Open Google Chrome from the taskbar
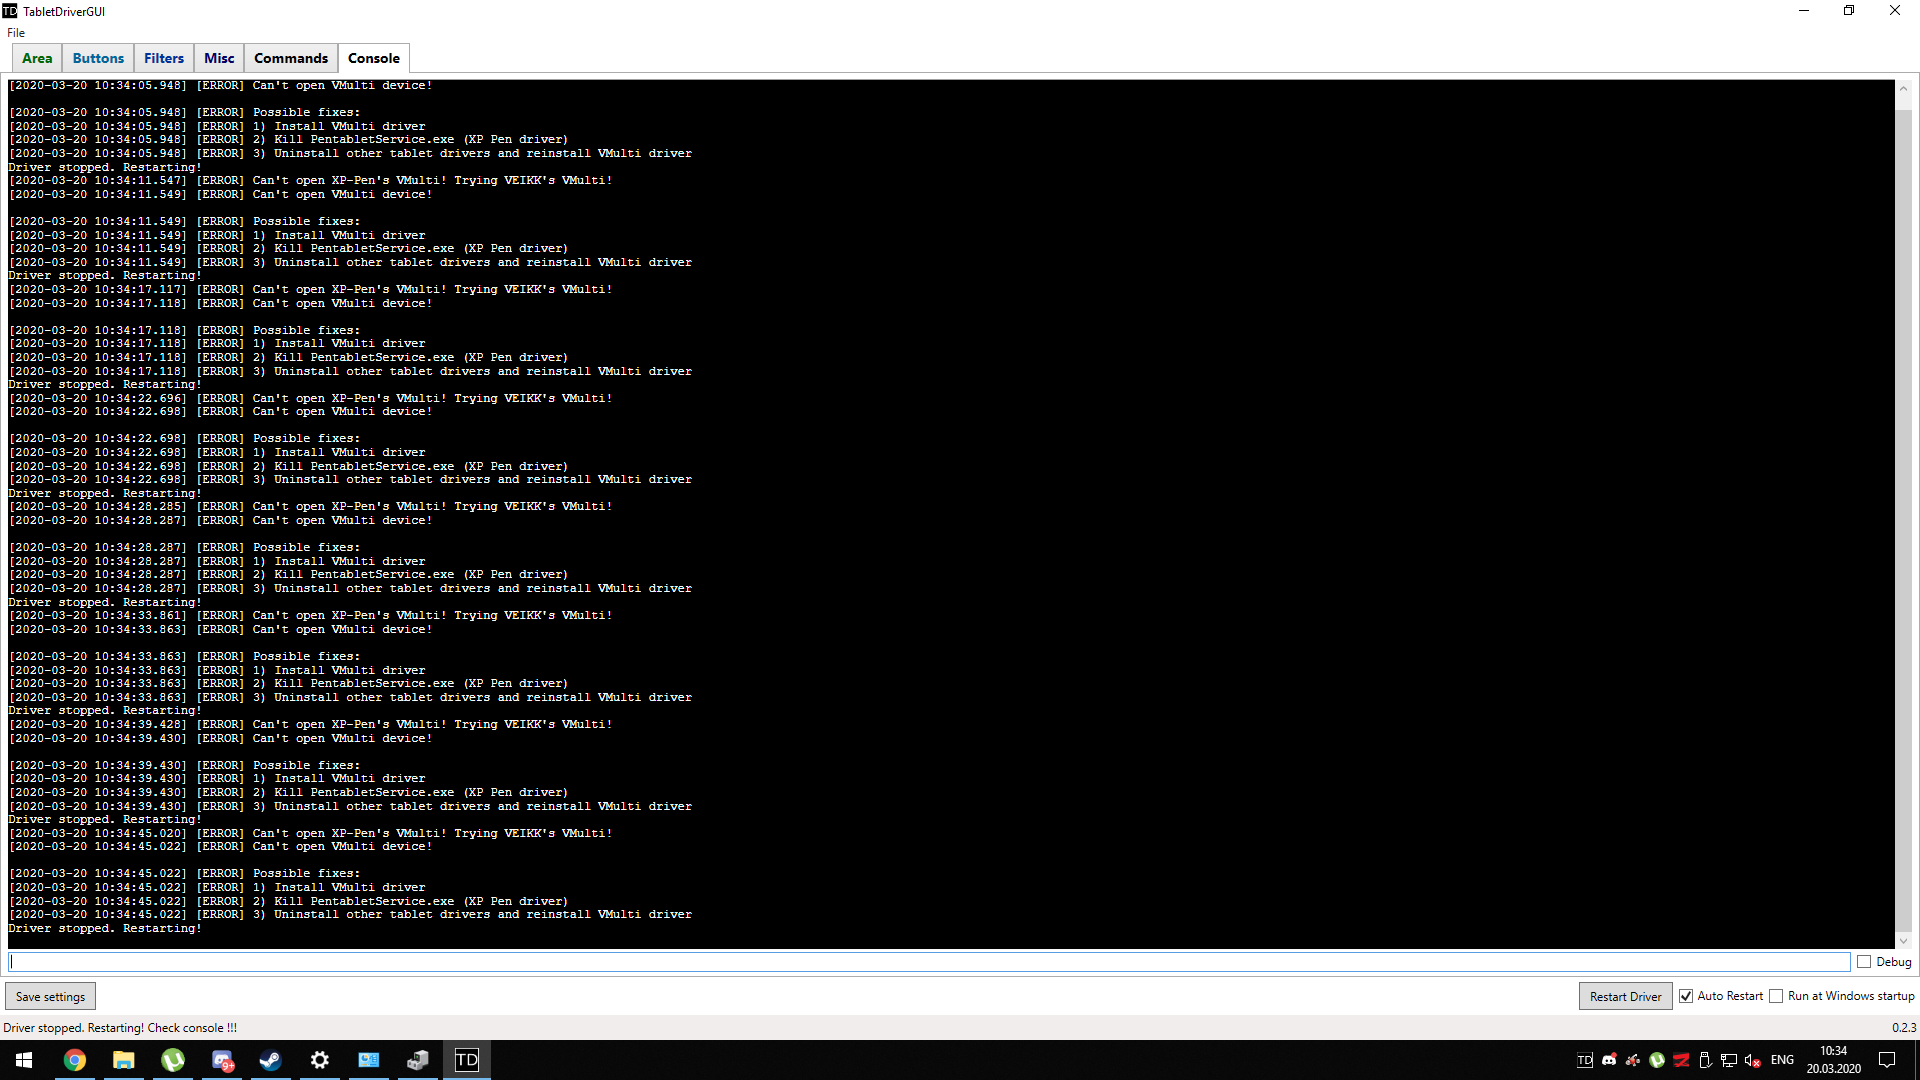The image size is (1920, 1080). (75, 1060)
